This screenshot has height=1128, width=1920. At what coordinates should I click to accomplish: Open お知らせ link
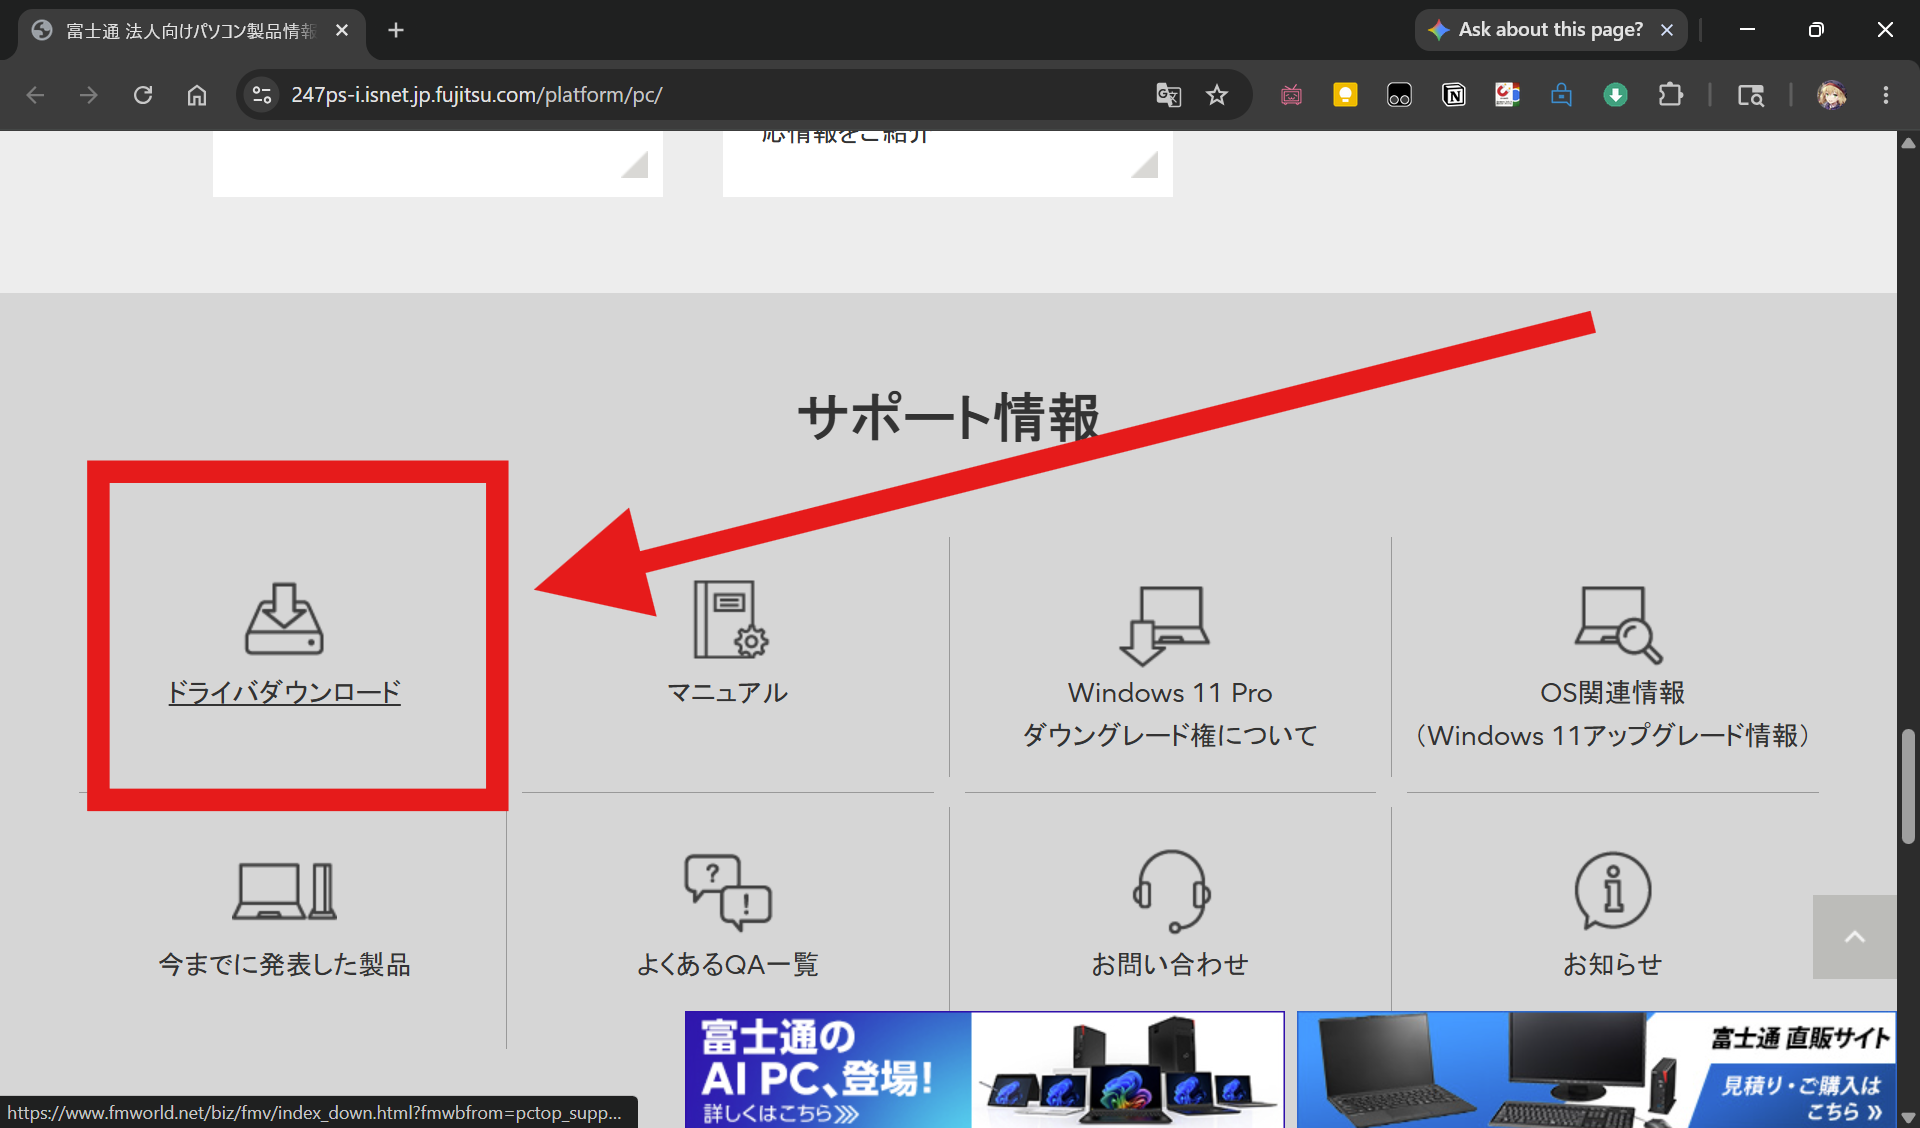point(1612,964)
